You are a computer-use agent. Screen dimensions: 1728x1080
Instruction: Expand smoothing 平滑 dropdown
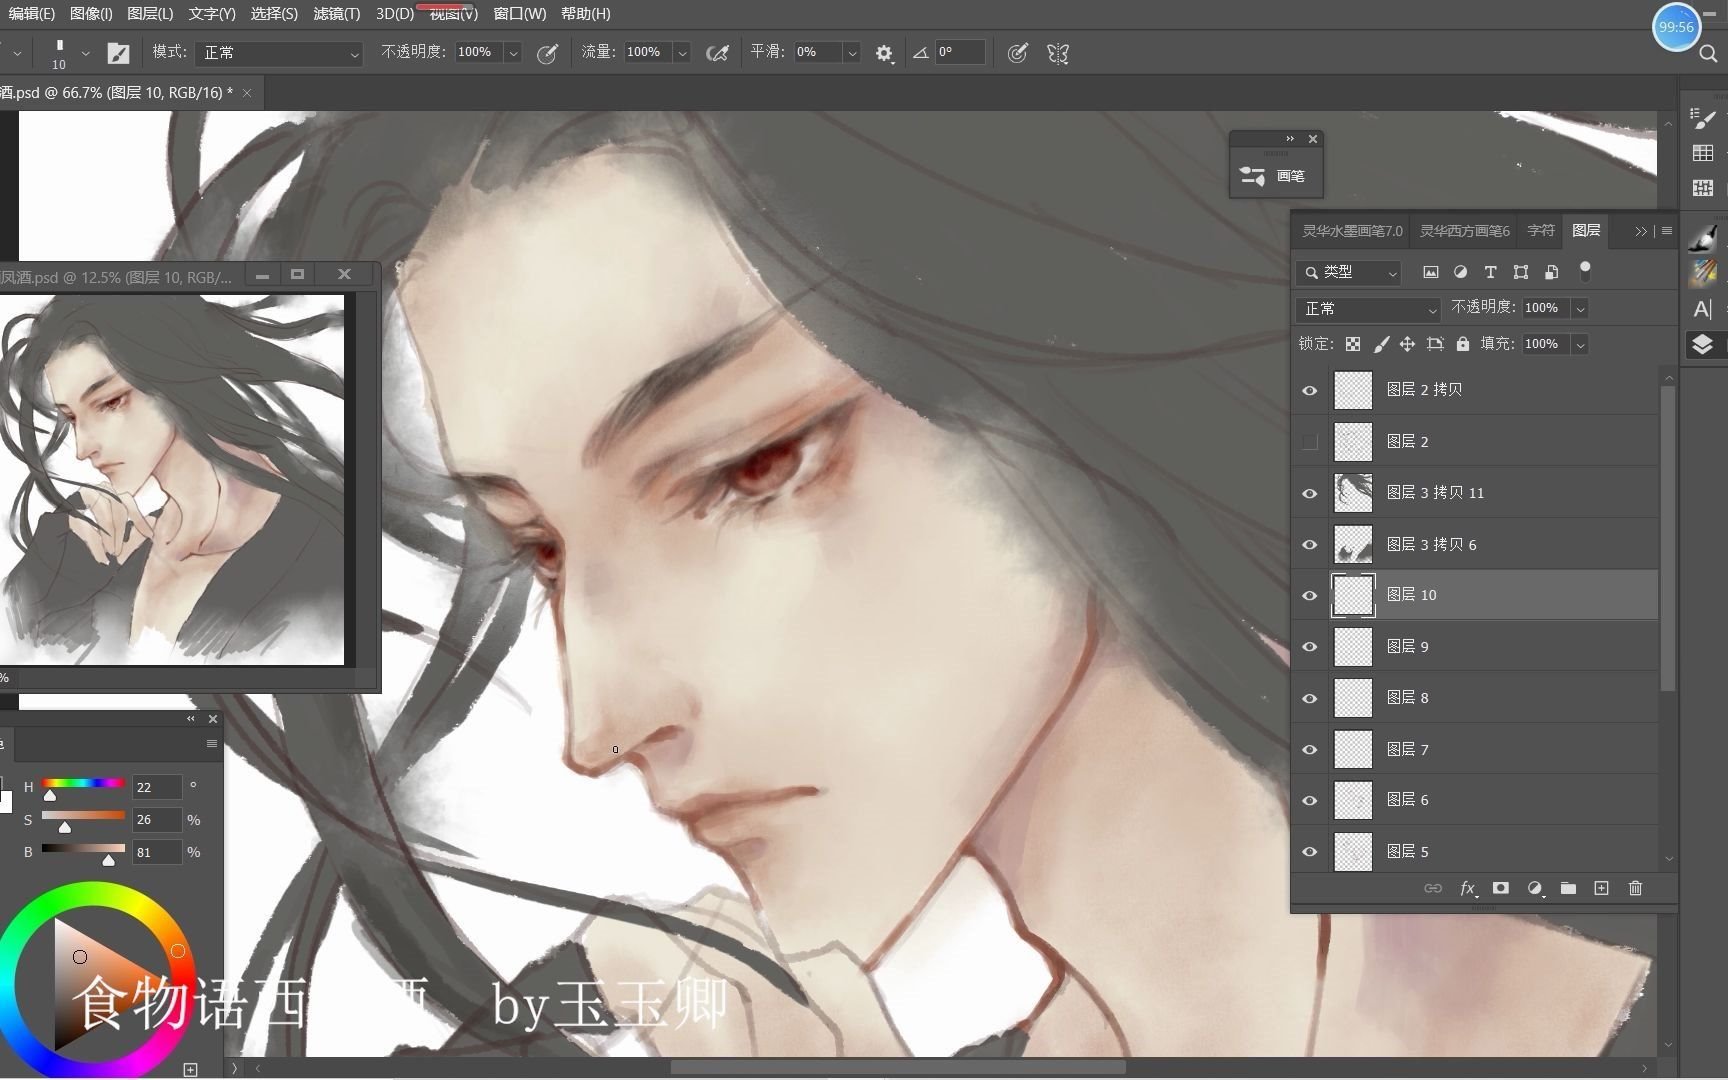(852, 53)
